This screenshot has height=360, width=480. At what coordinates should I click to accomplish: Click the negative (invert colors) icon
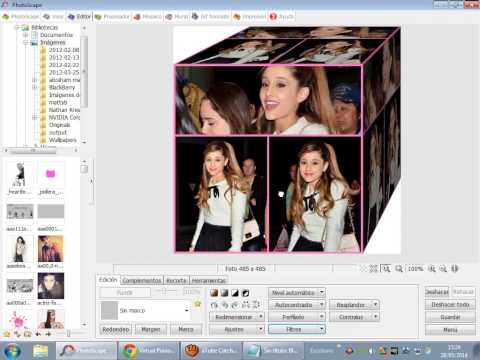tap(246, 293)
